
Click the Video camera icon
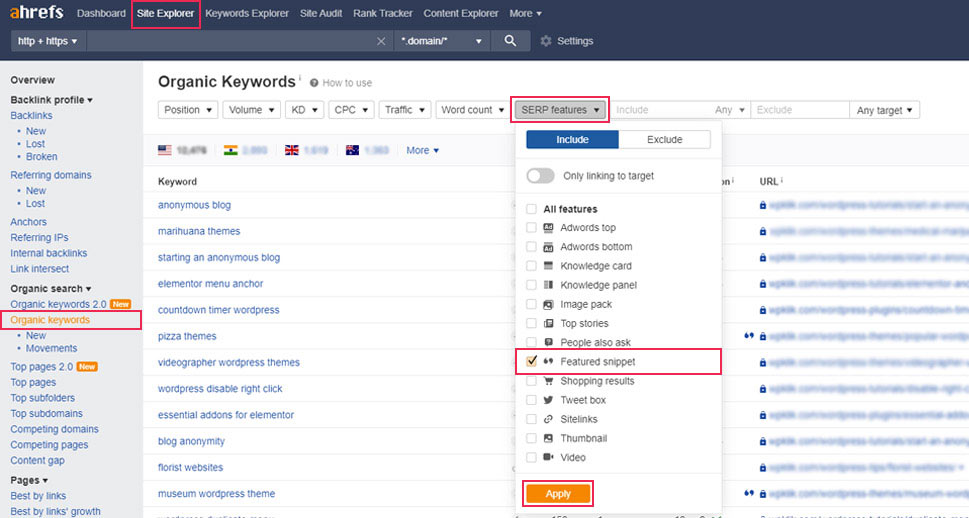pos(548,457)
